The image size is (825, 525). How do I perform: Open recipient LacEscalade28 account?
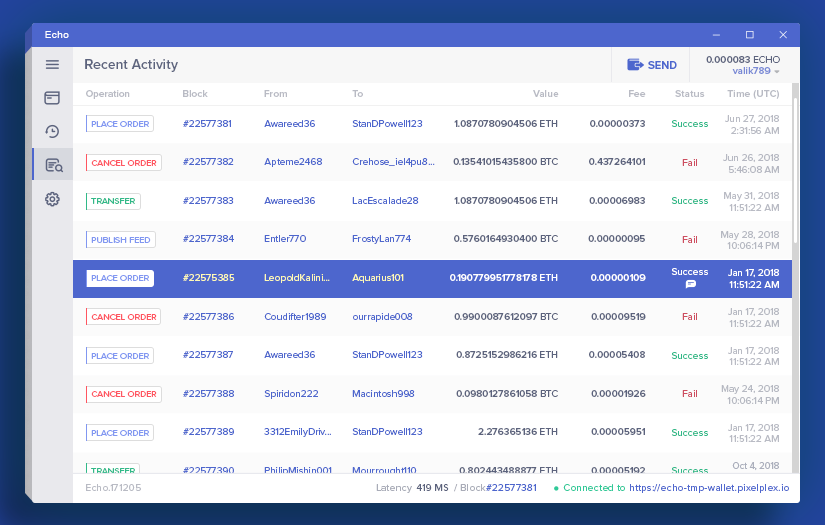tap(385, 200)
